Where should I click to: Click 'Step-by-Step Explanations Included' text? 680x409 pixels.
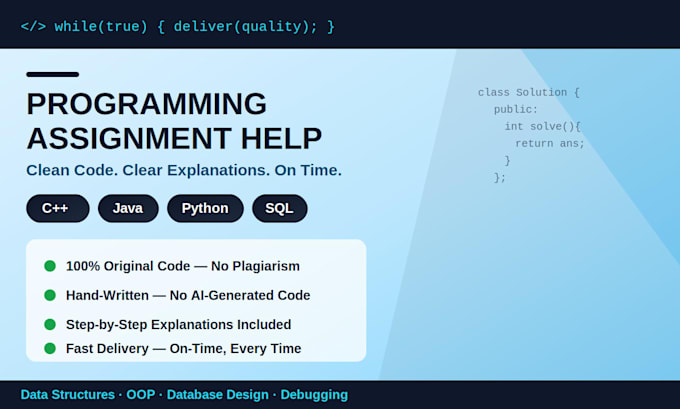178,324
